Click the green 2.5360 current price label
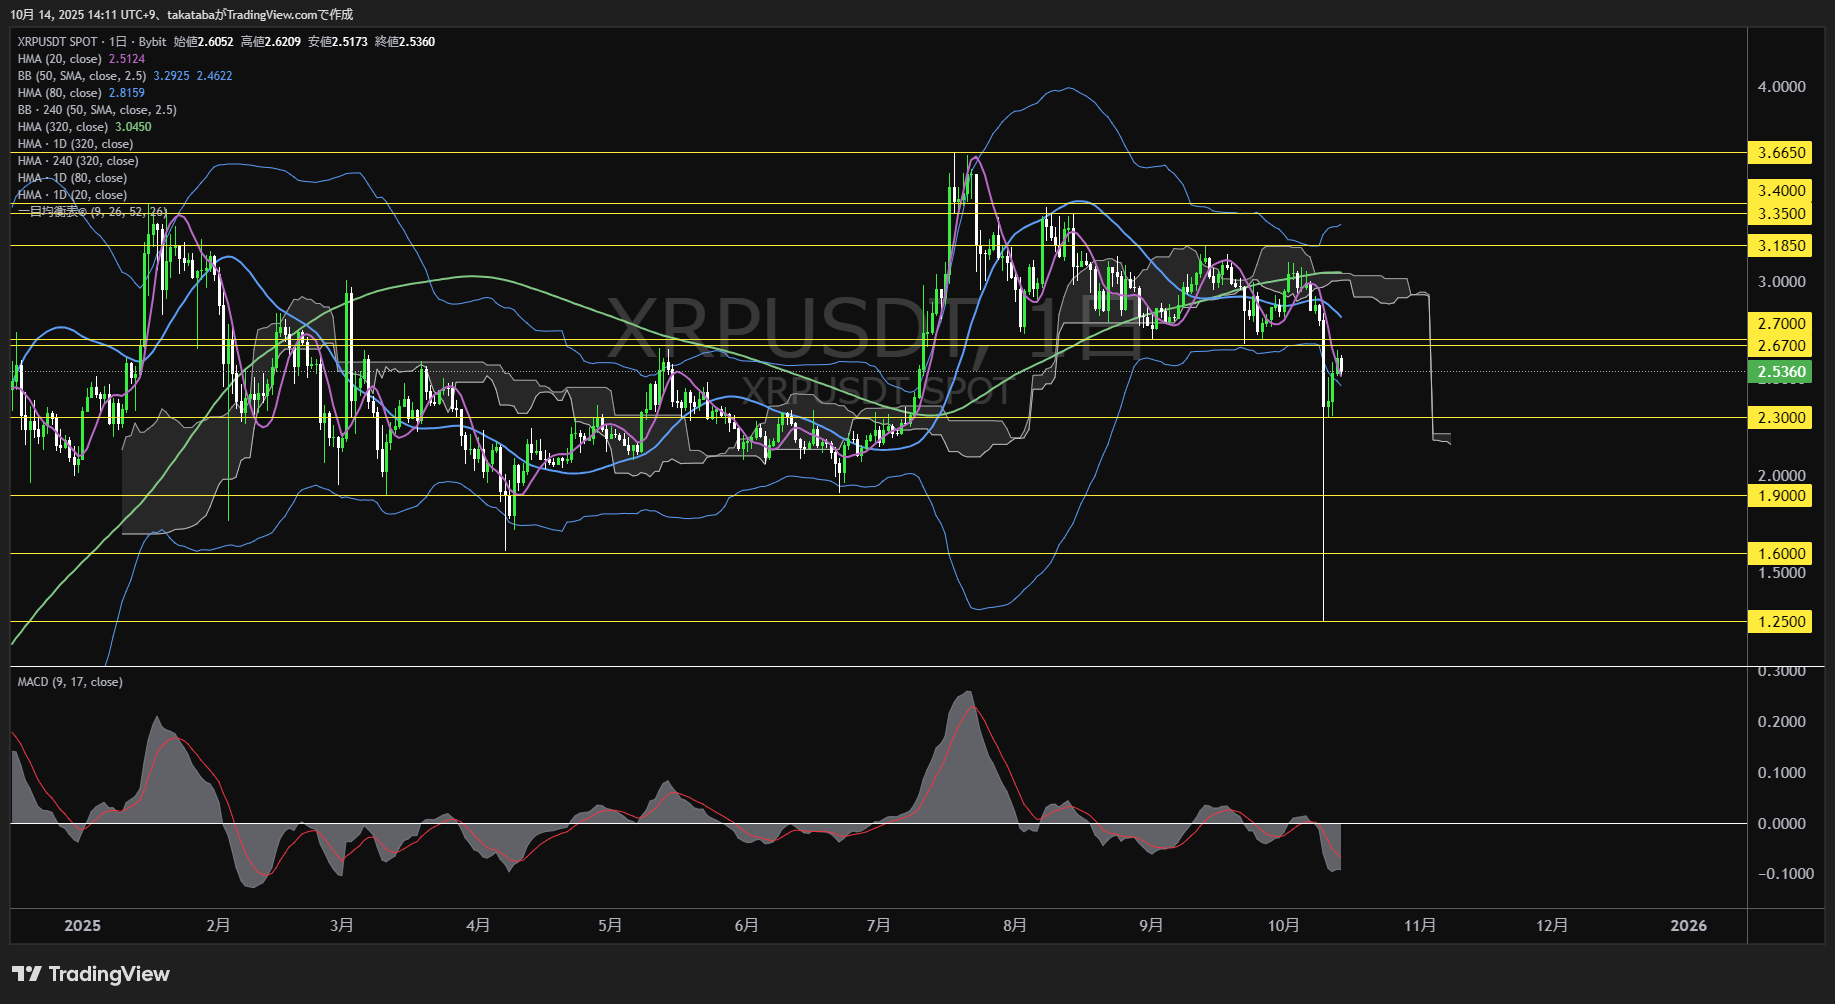Image resolution: width=1835 pixels, height=1004 pixels. tap(1781, 372)
